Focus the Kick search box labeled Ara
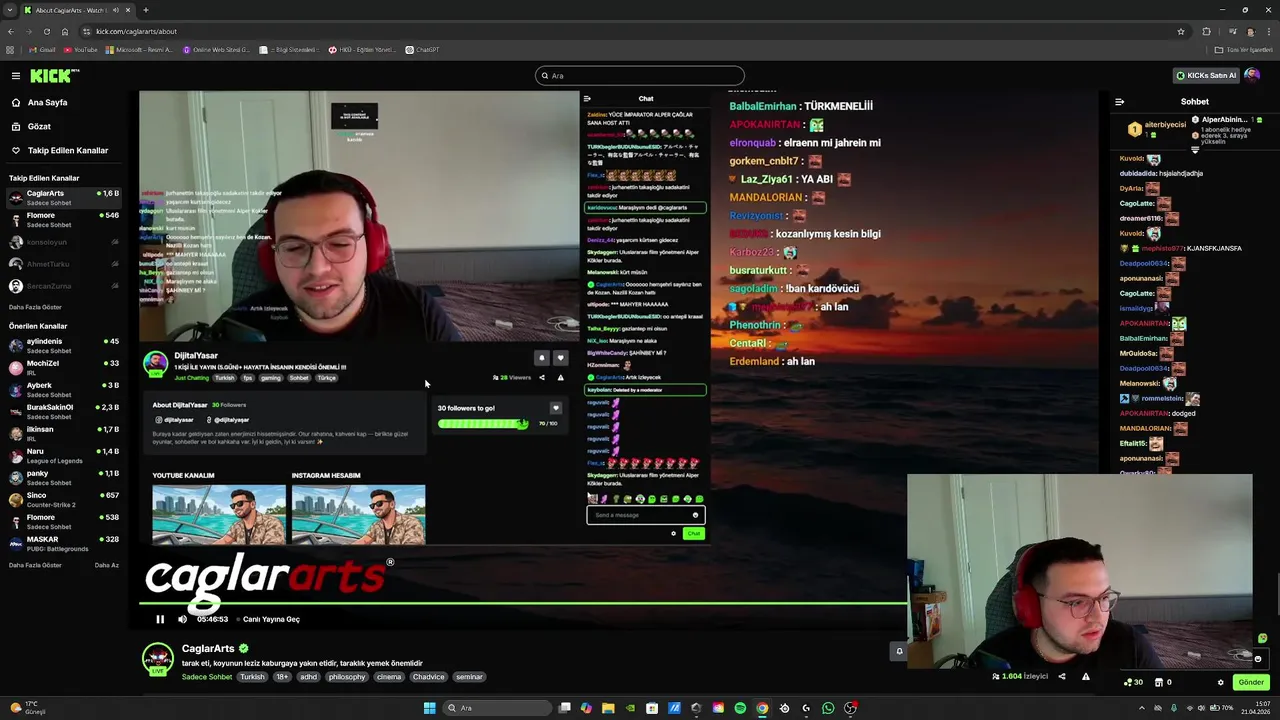 click(x=640, y=76)
